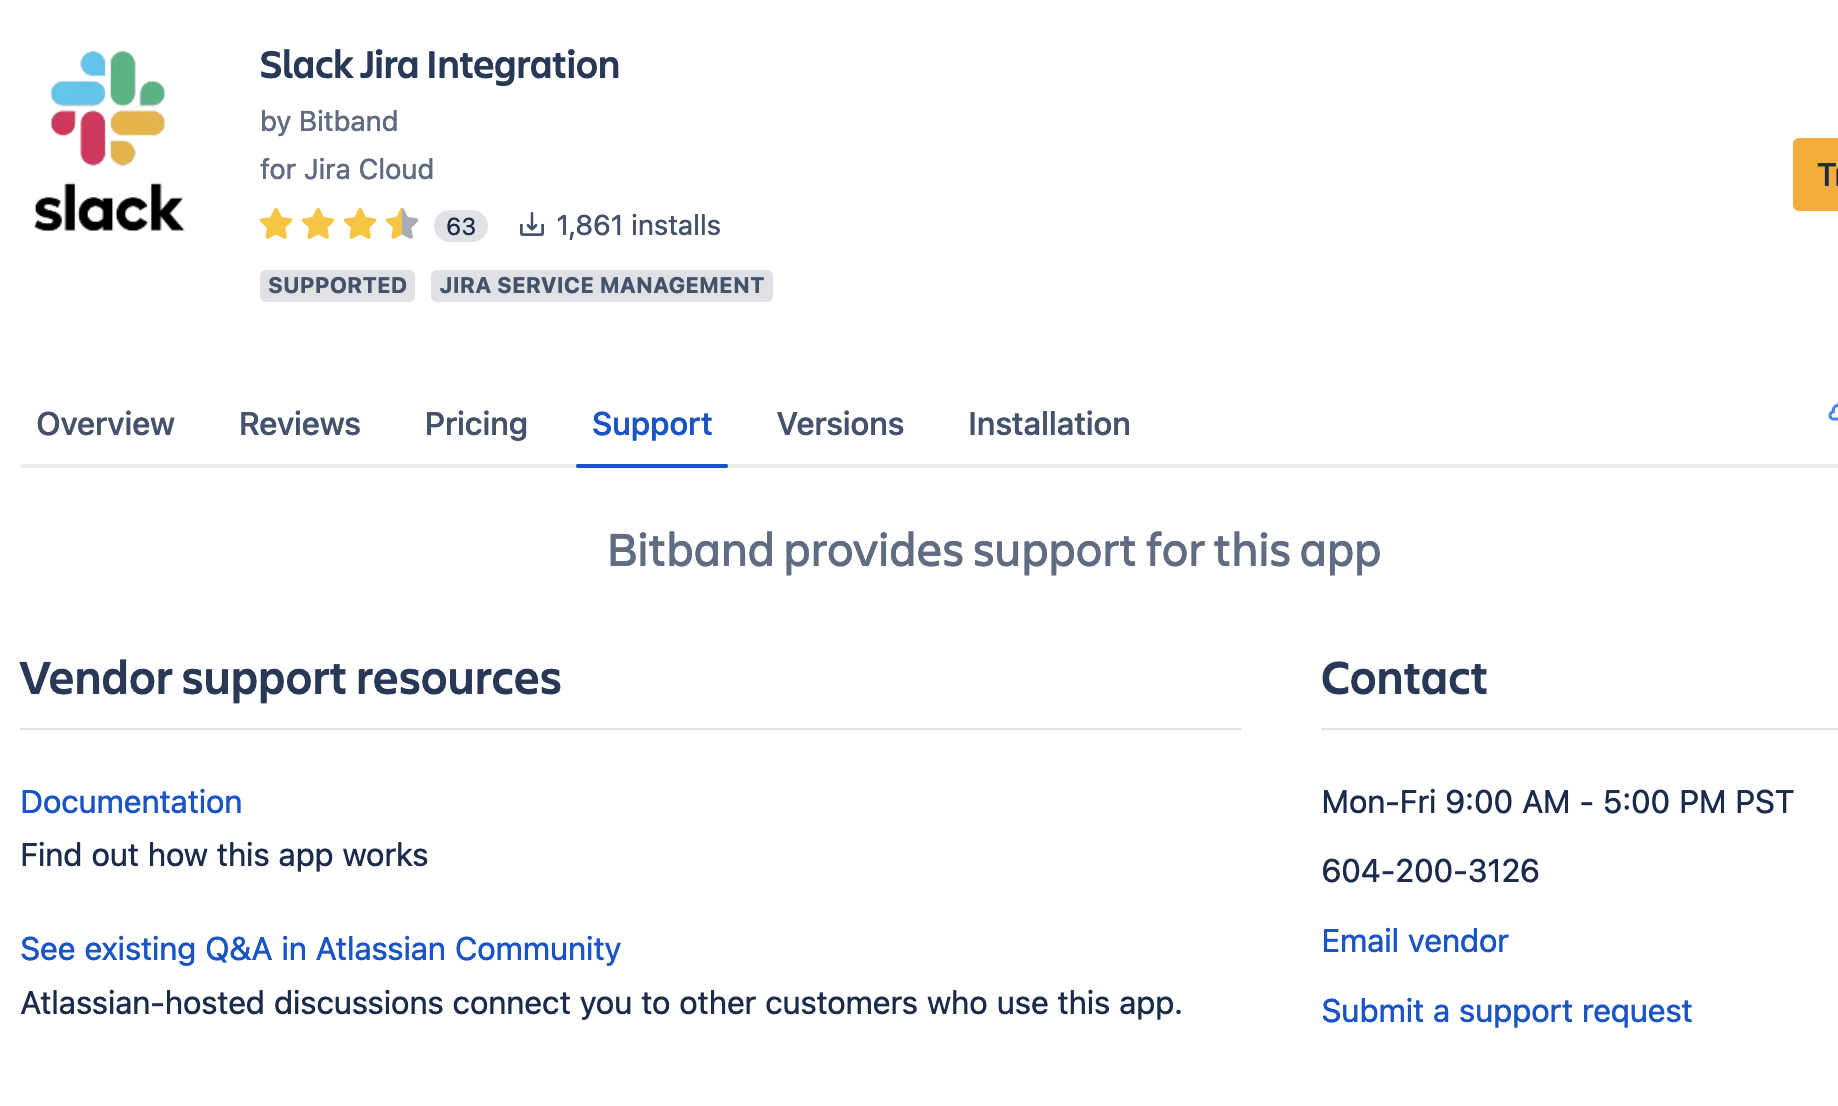This screenshot has width=1838, height=1106.
Task: Switch to the Overview tab
Action: click(105, 424)
